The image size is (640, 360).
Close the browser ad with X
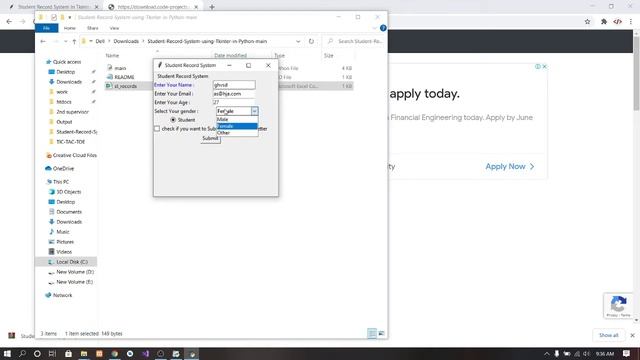point(544,67)
